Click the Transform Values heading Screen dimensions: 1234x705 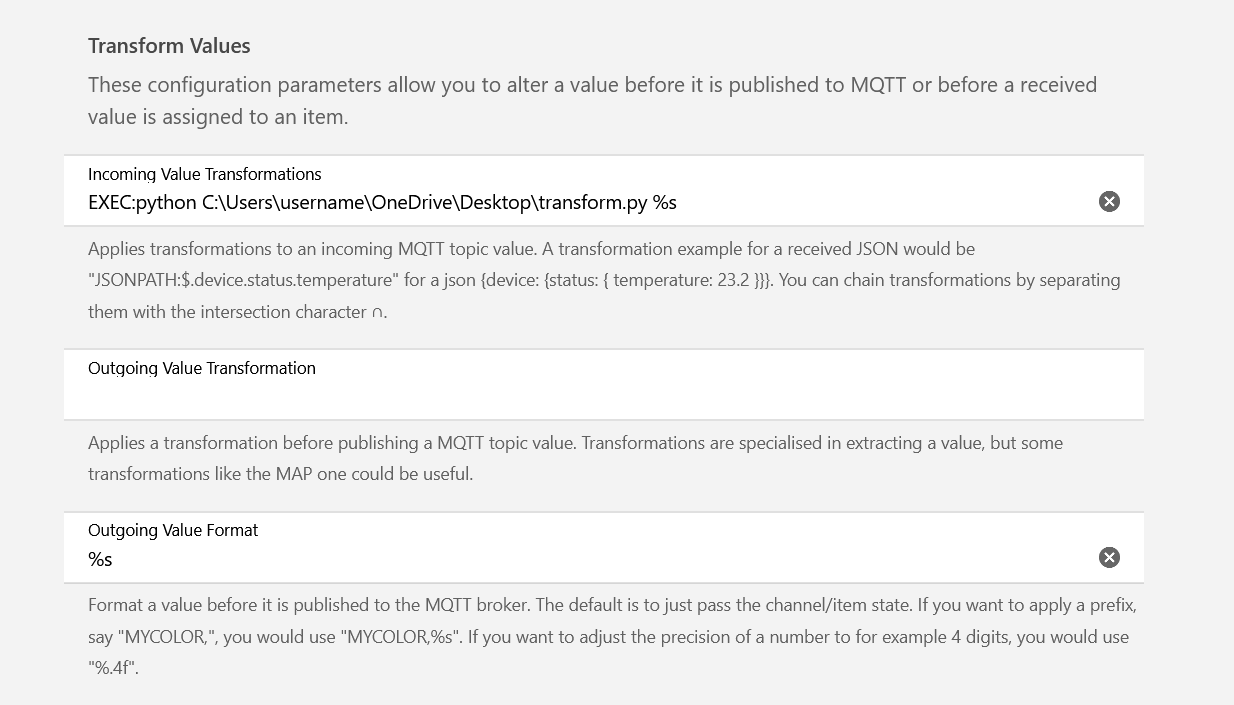pos(169,46)
